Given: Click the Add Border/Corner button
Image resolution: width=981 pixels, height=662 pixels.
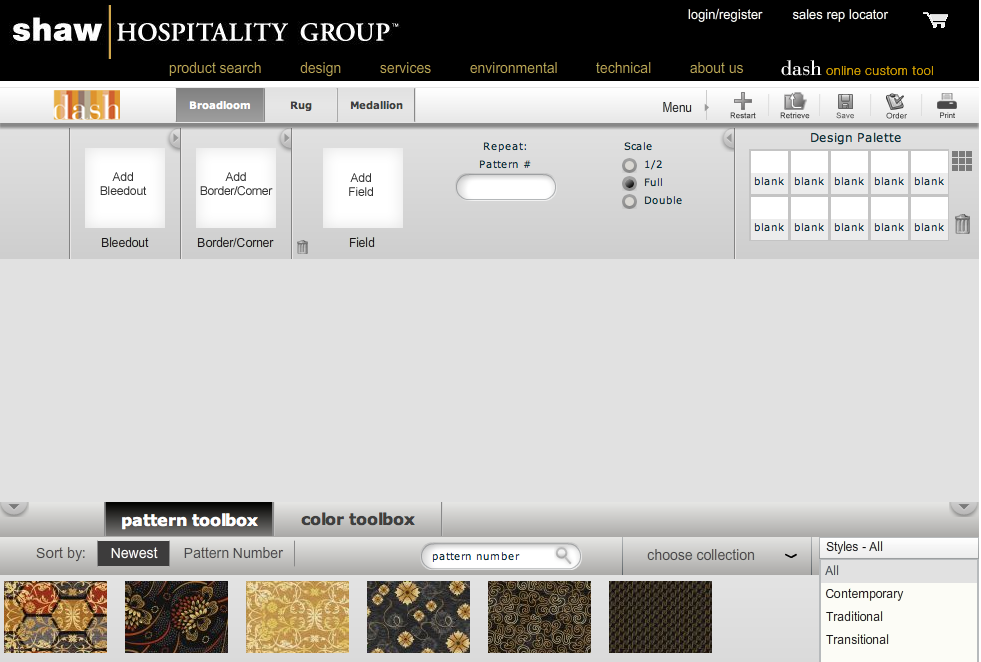Looking at the screenshot, I should click(236, 188).
